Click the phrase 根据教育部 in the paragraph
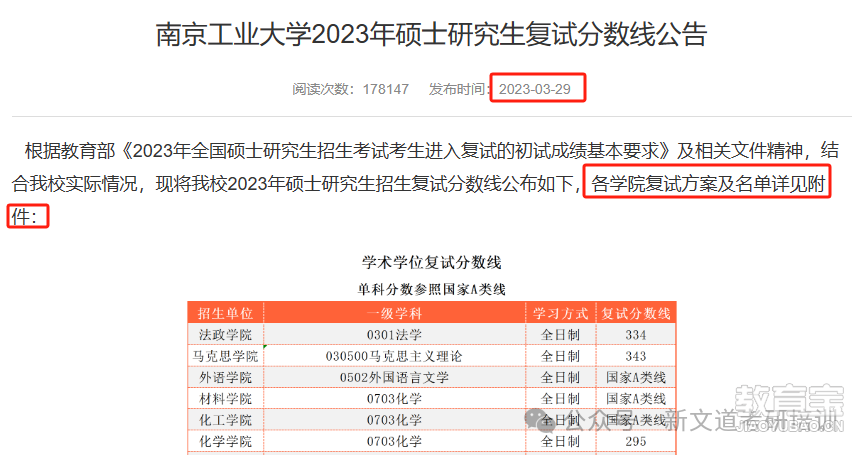Viewport: 865px width, 455px height. click(70, 151)
